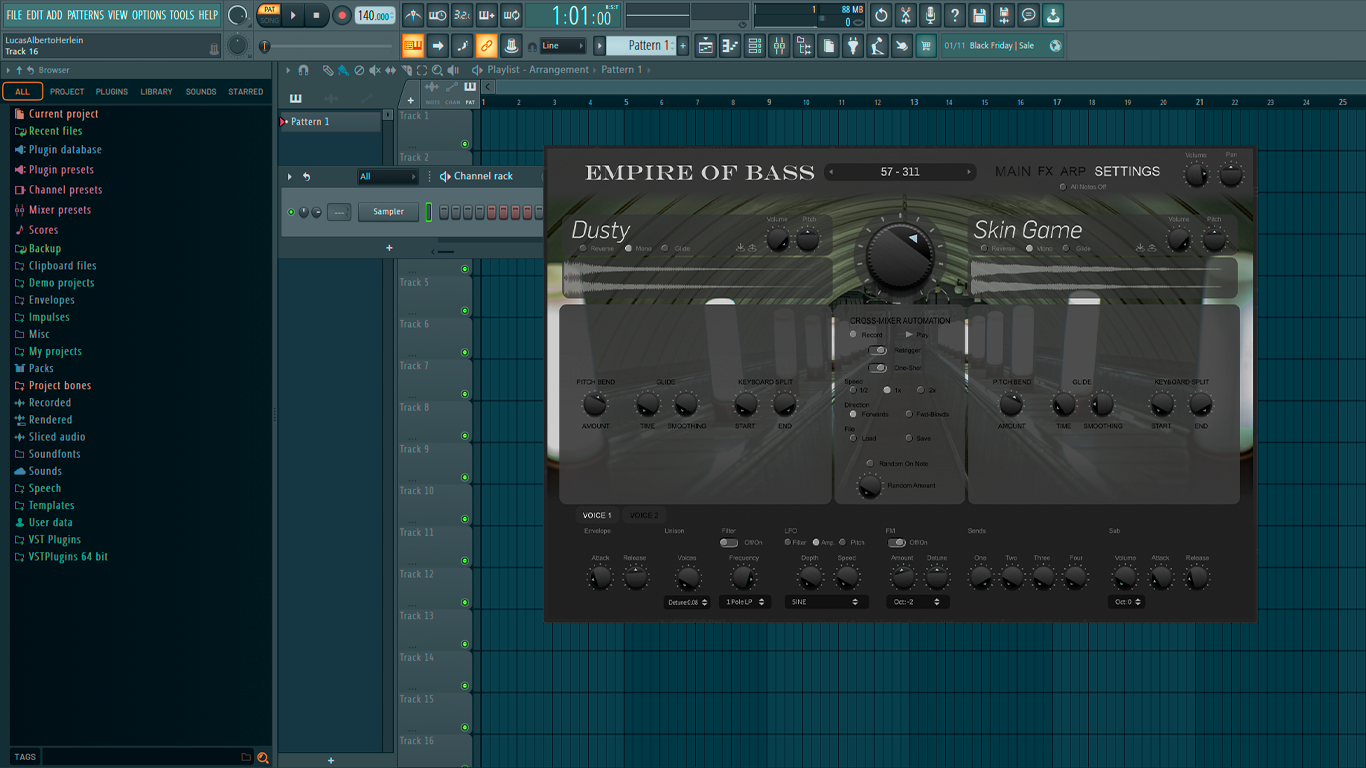The height and width of the screenshot is (768, 1366).
Task: Open the Oct: -2 FM dropdown
Action: [x=917, y=602]
